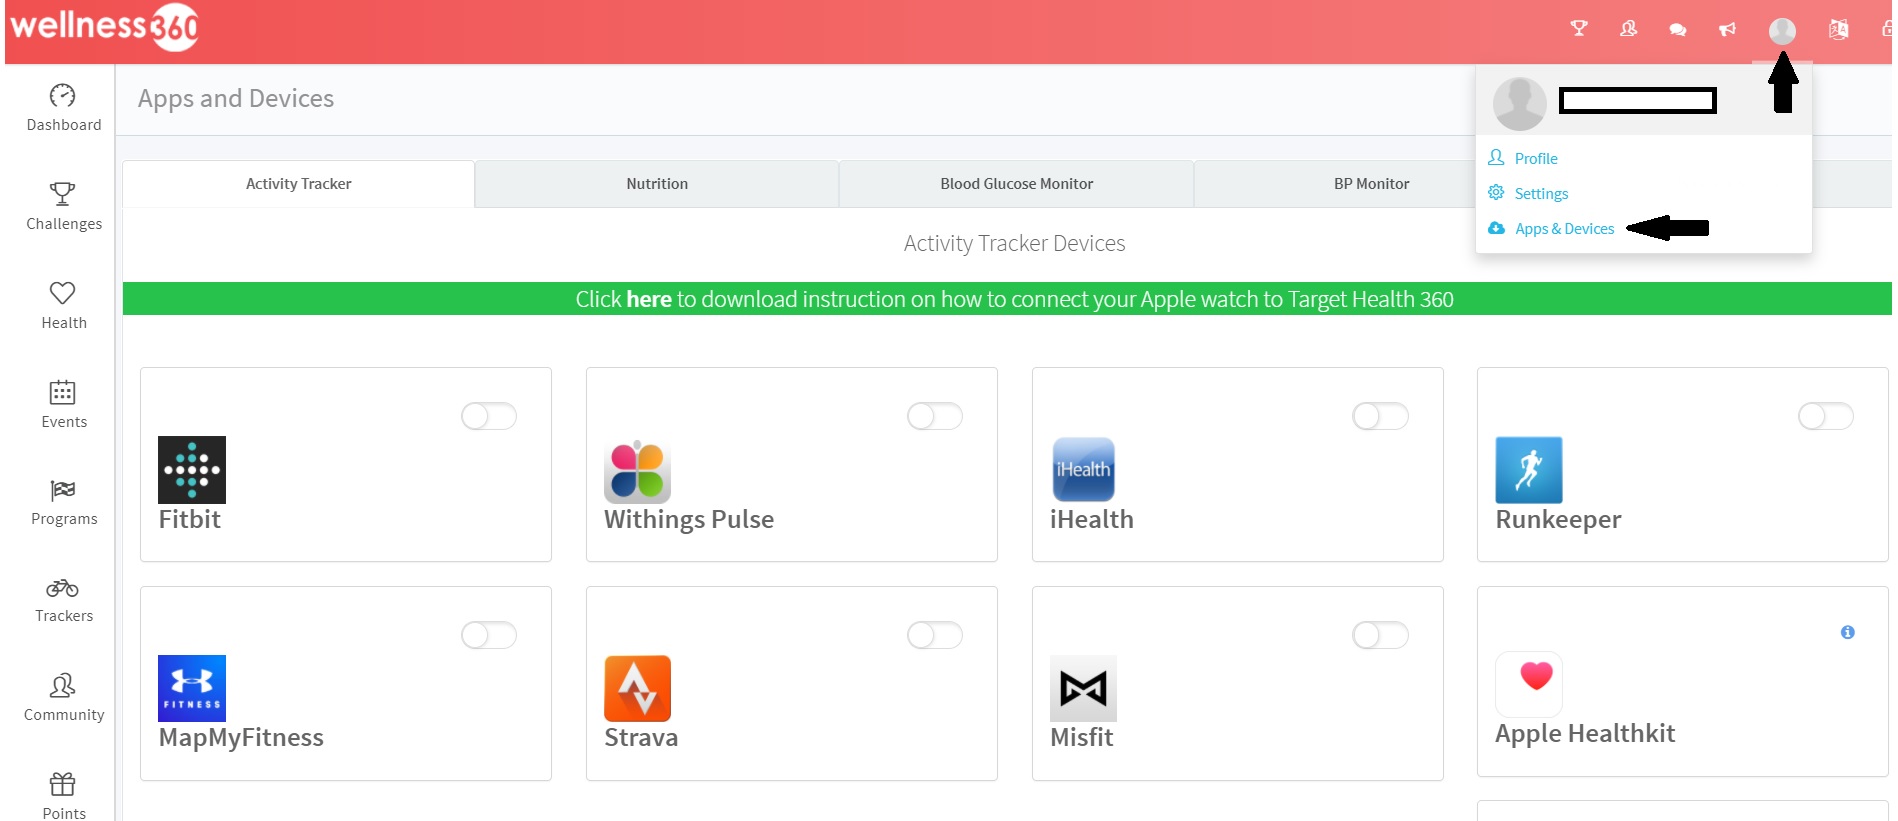This screenshot has width=1898, height=821.
Task: Open the Events calendar icon
Action: click(x=63, y=392)
